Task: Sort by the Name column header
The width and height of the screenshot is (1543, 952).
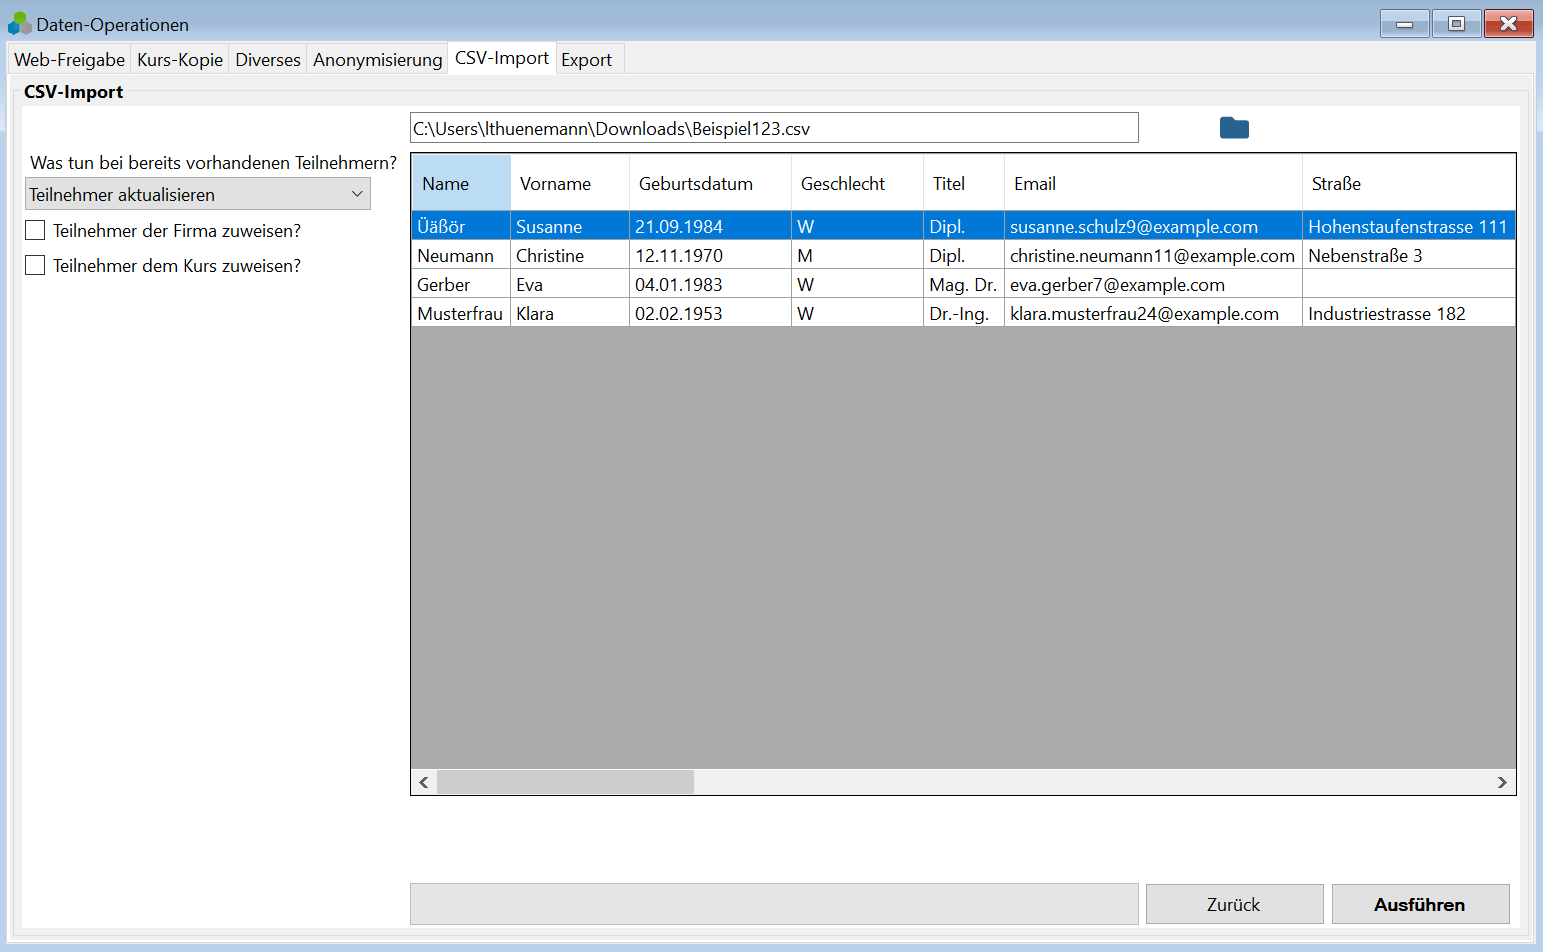Action: click(x=461, y=183)
